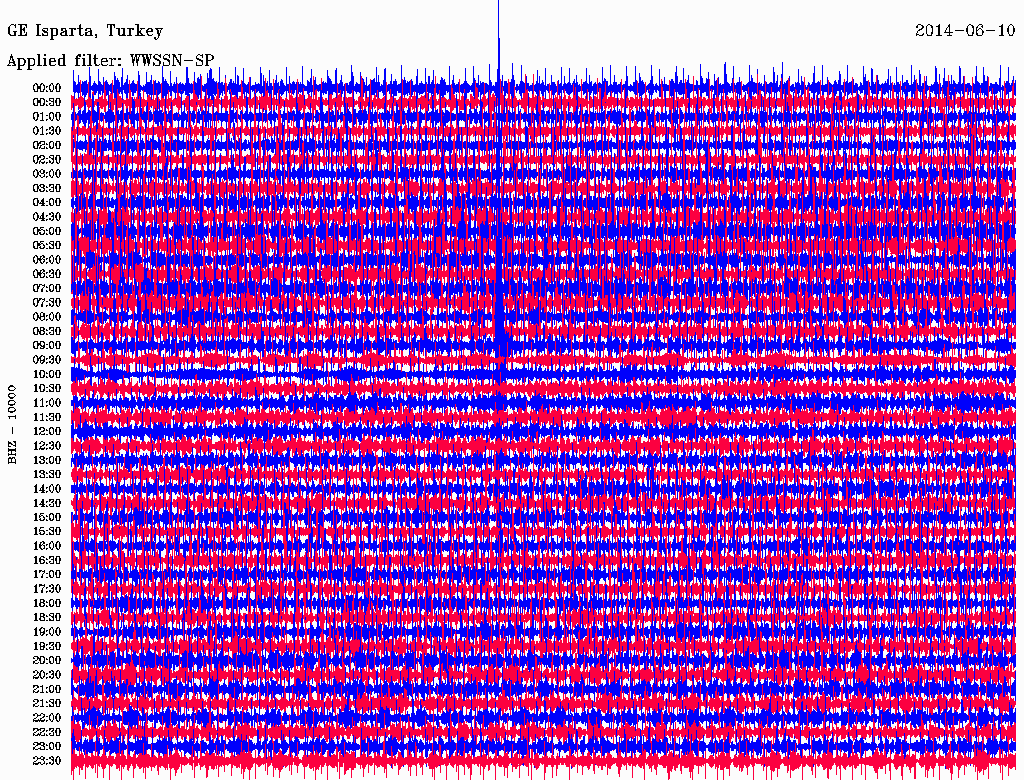Click the 13:30 time label
This screenshot has width=1024, height=780.
(x=47, y=474)
